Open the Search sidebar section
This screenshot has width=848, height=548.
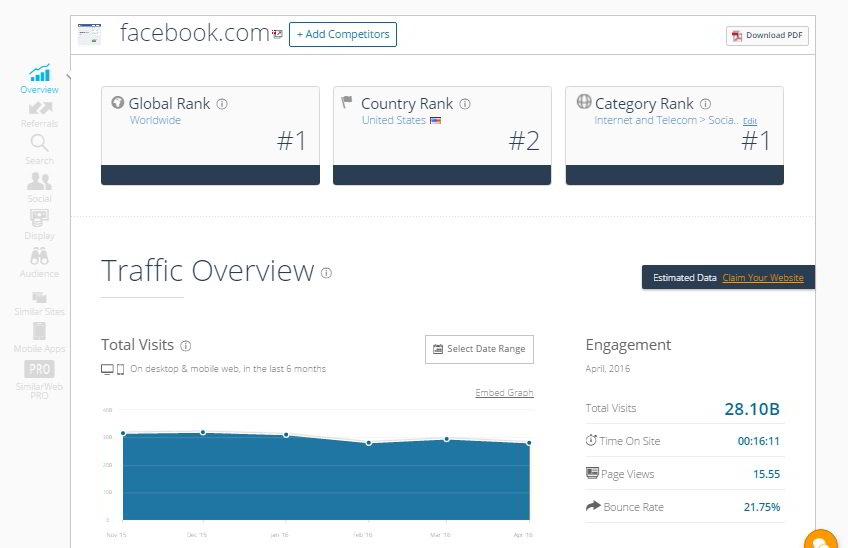point(39,149)
